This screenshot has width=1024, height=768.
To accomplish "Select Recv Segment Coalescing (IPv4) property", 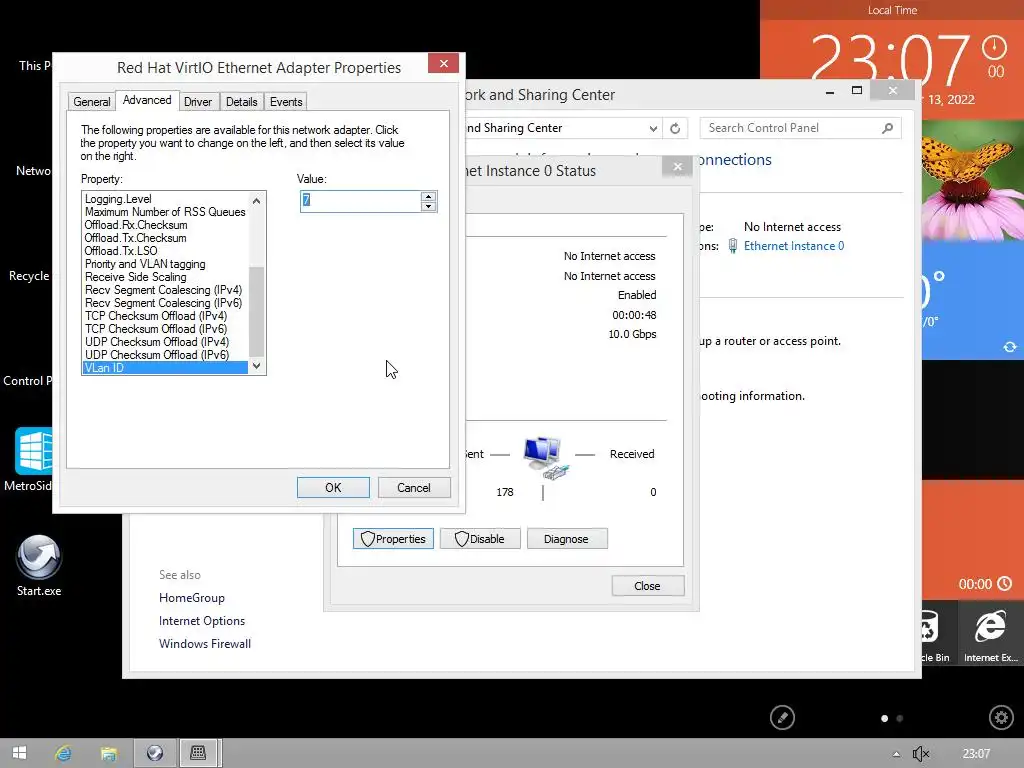I will [165, 290].
